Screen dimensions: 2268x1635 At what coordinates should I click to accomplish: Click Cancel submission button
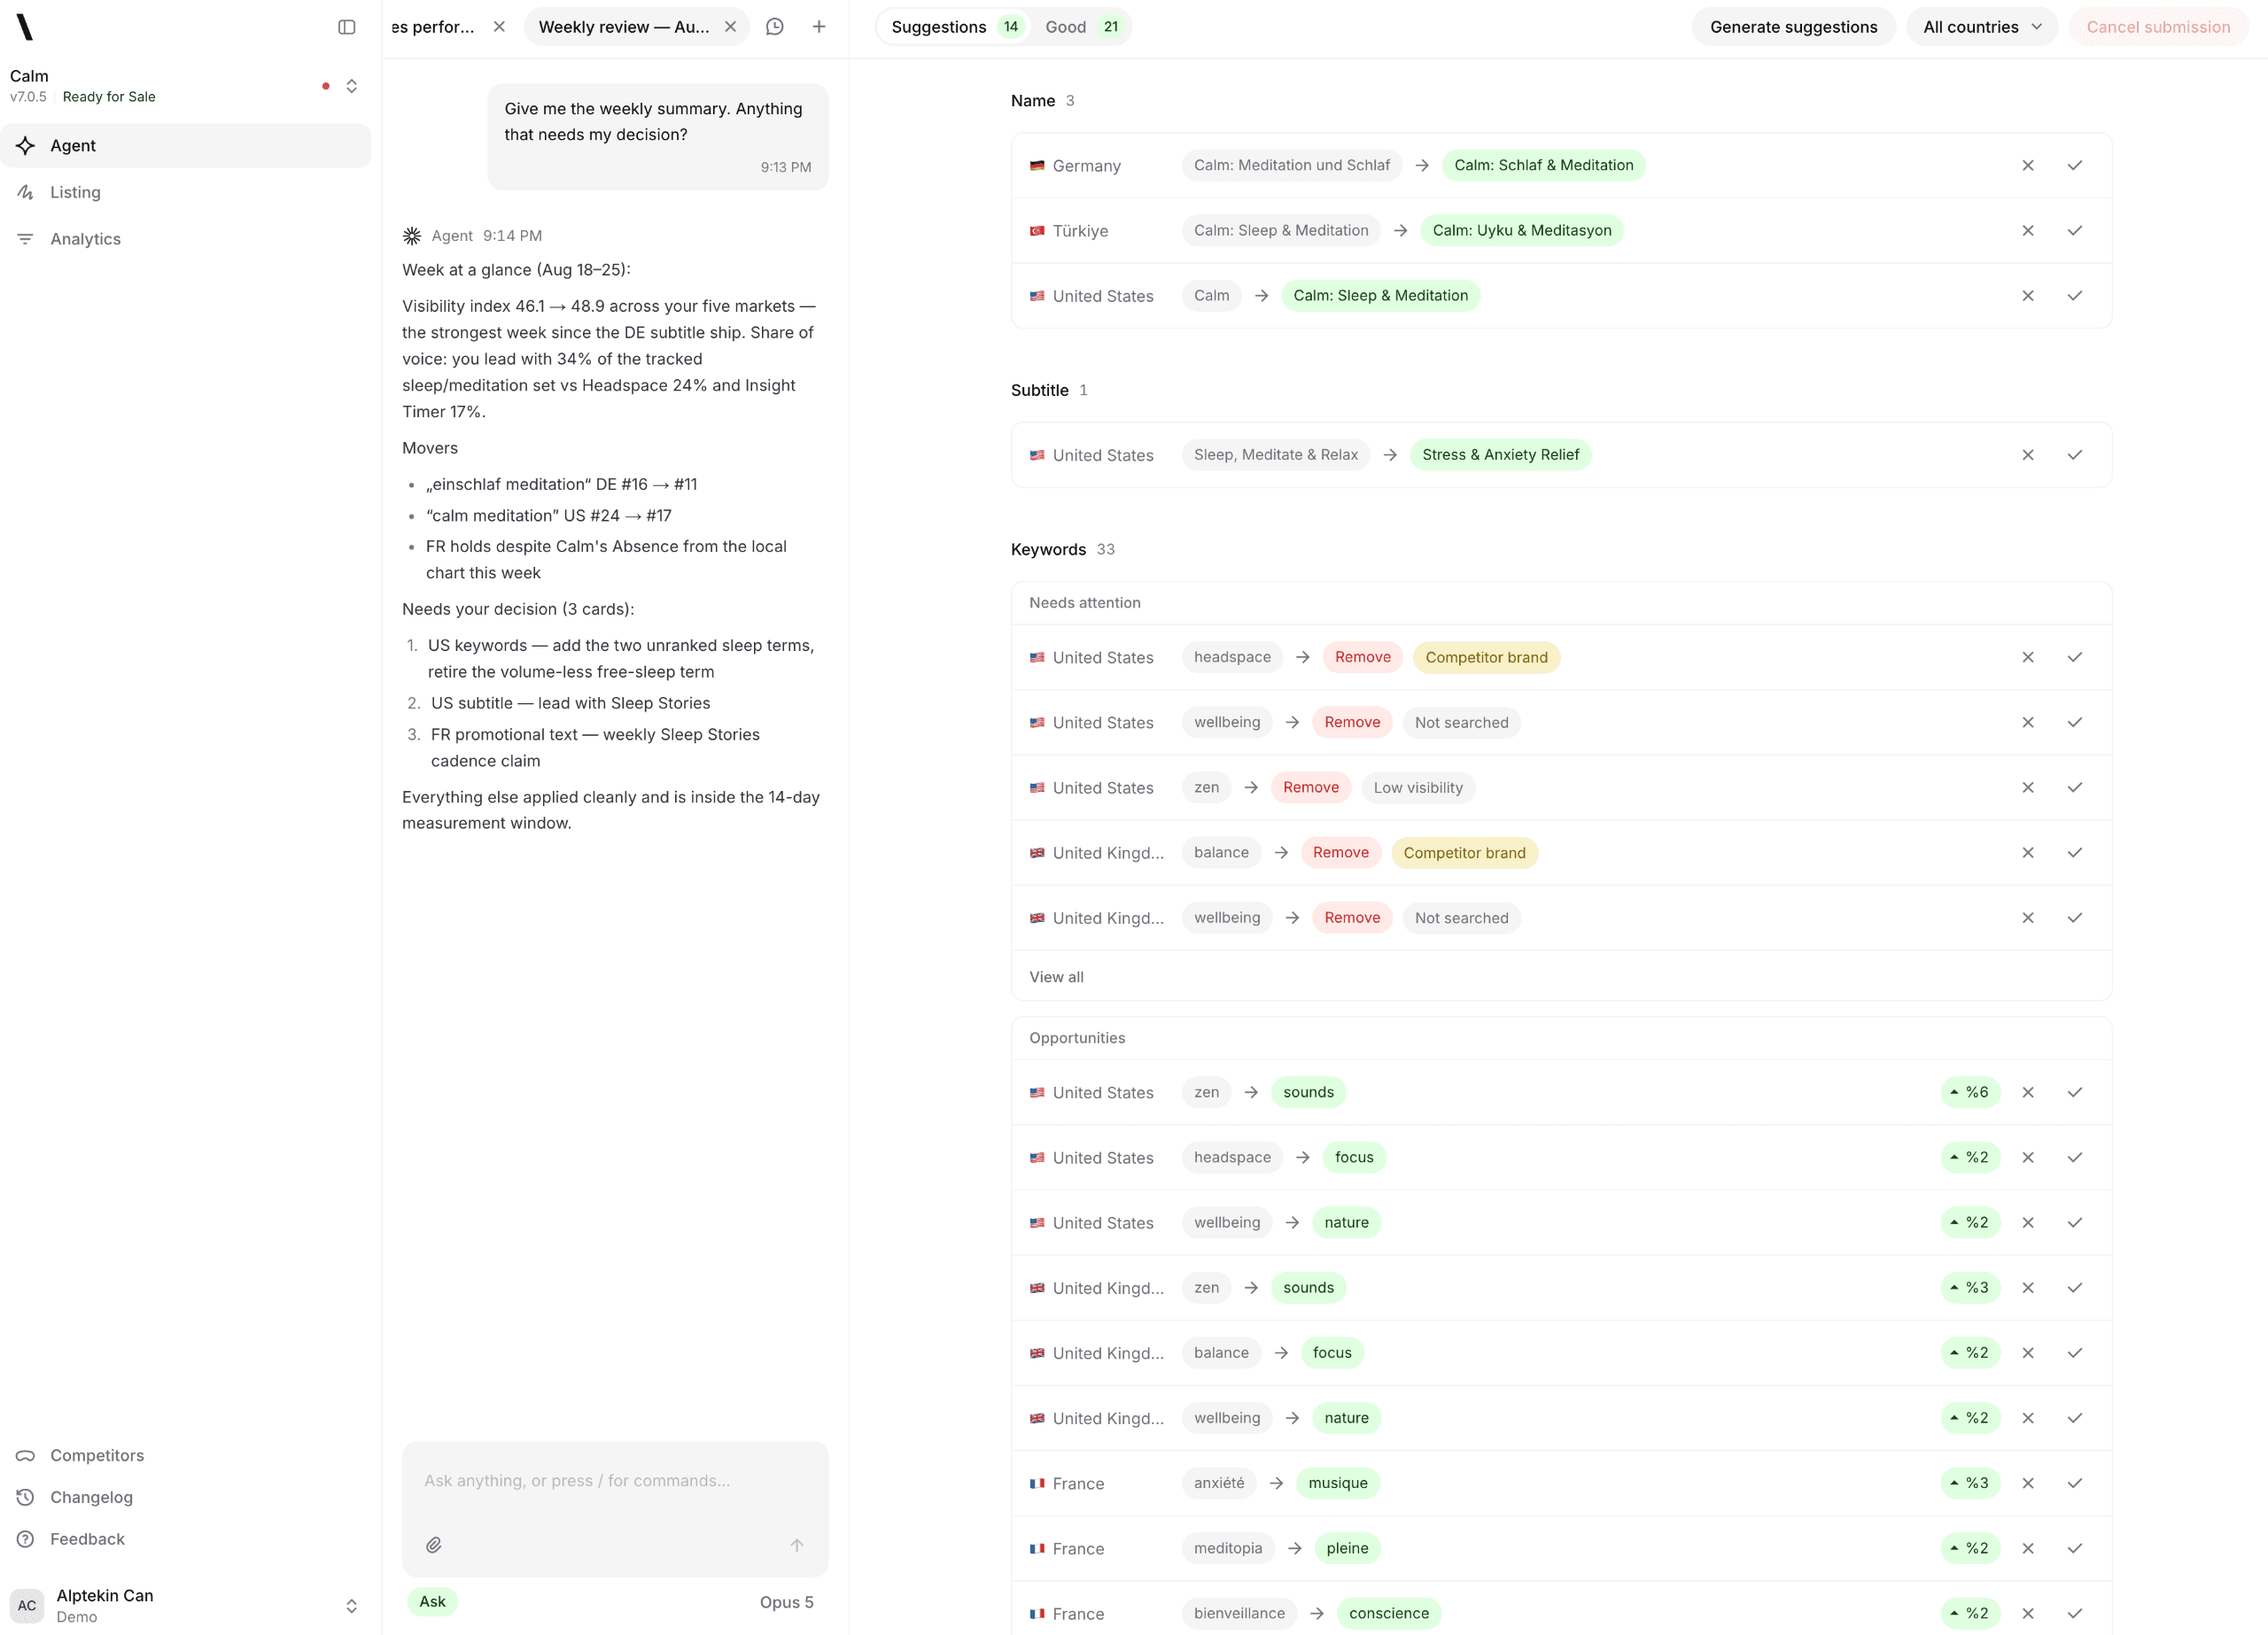[x=2158, y=27]
